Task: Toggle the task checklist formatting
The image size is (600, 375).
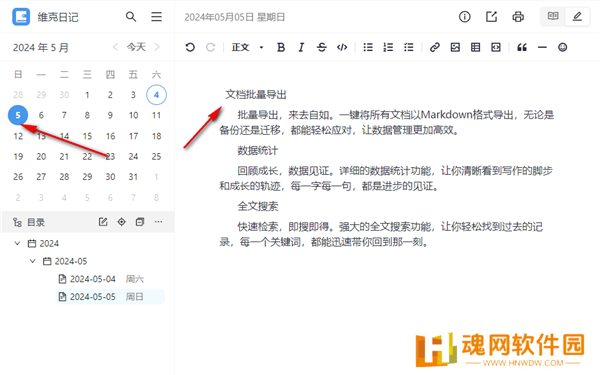Action: (x=409, y=47)
